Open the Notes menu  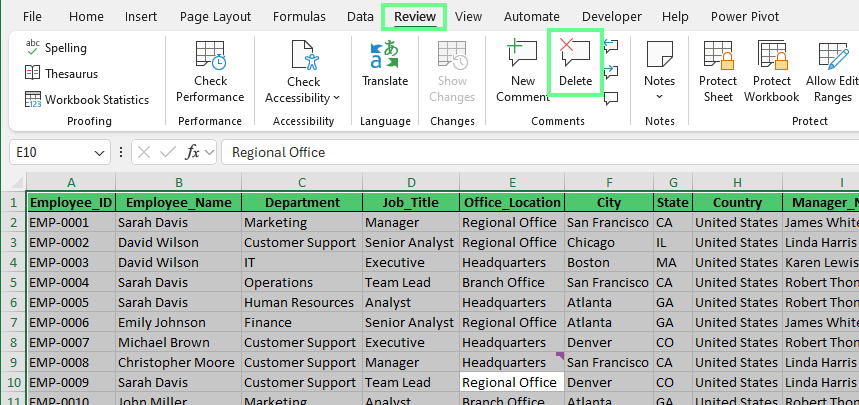click(x=659, y=71)
